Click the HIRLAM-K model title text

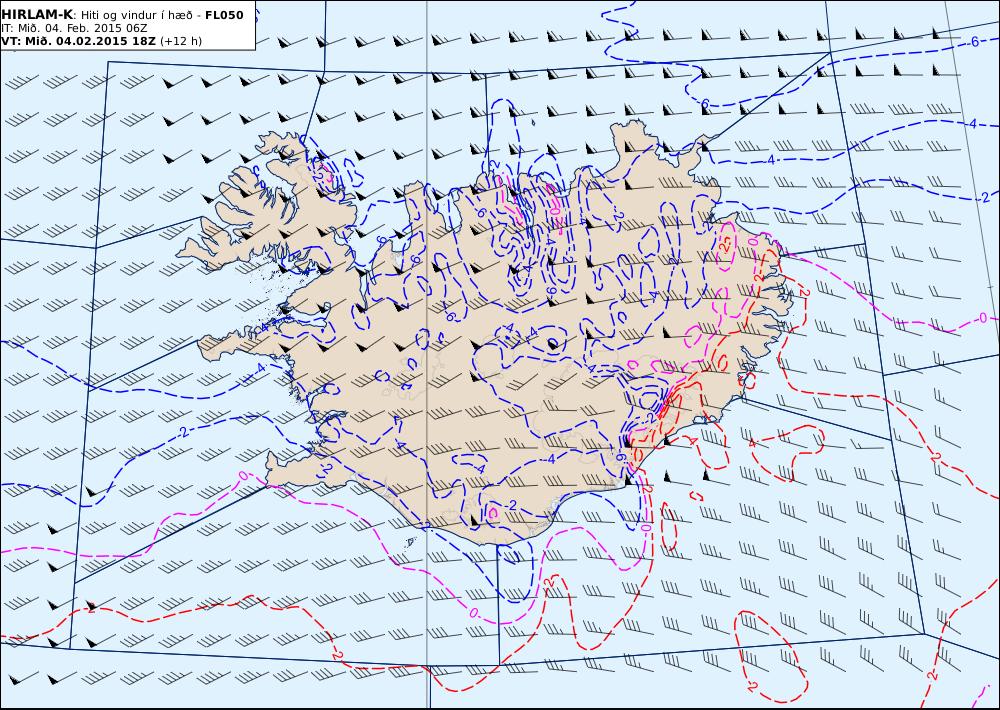[x=37, y=15]
